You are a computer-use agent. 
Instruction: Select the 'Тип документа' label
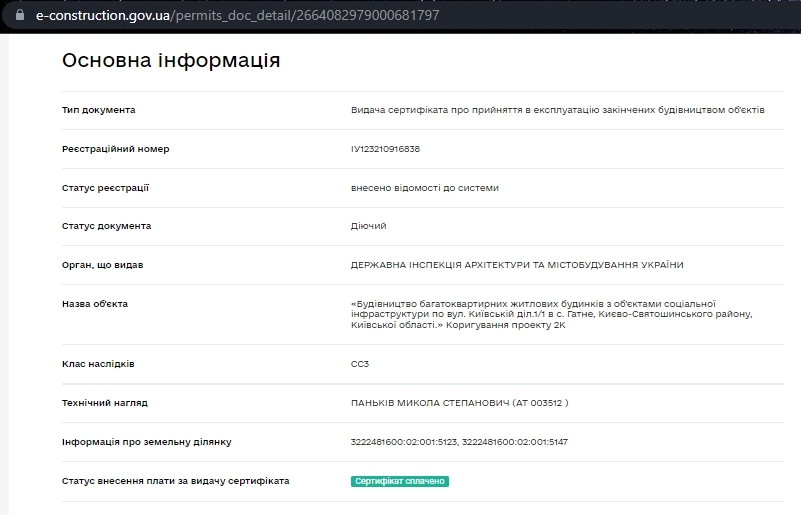(99, 110)
